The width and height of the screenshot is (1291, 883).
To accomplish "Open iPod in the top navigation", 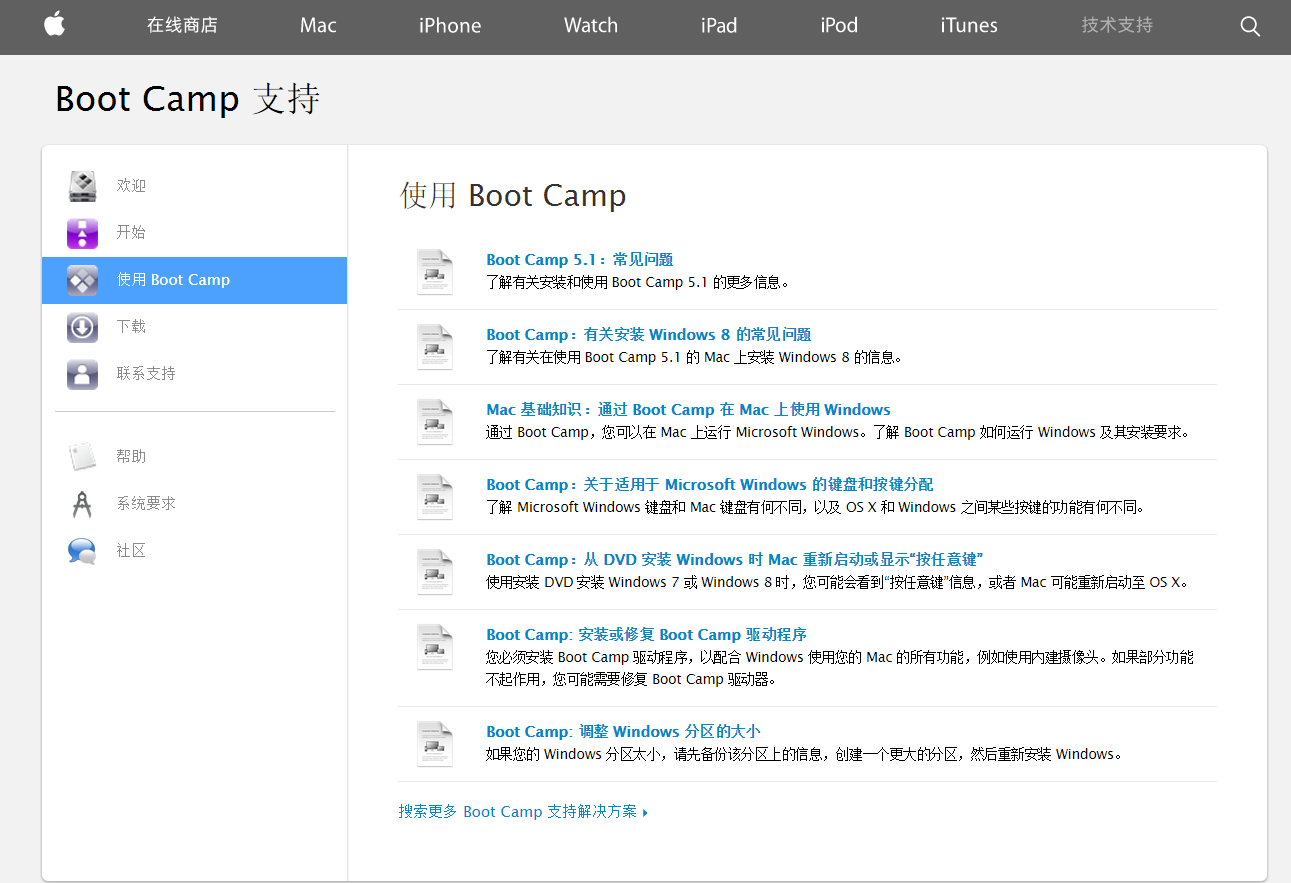I will coord(839,26).
